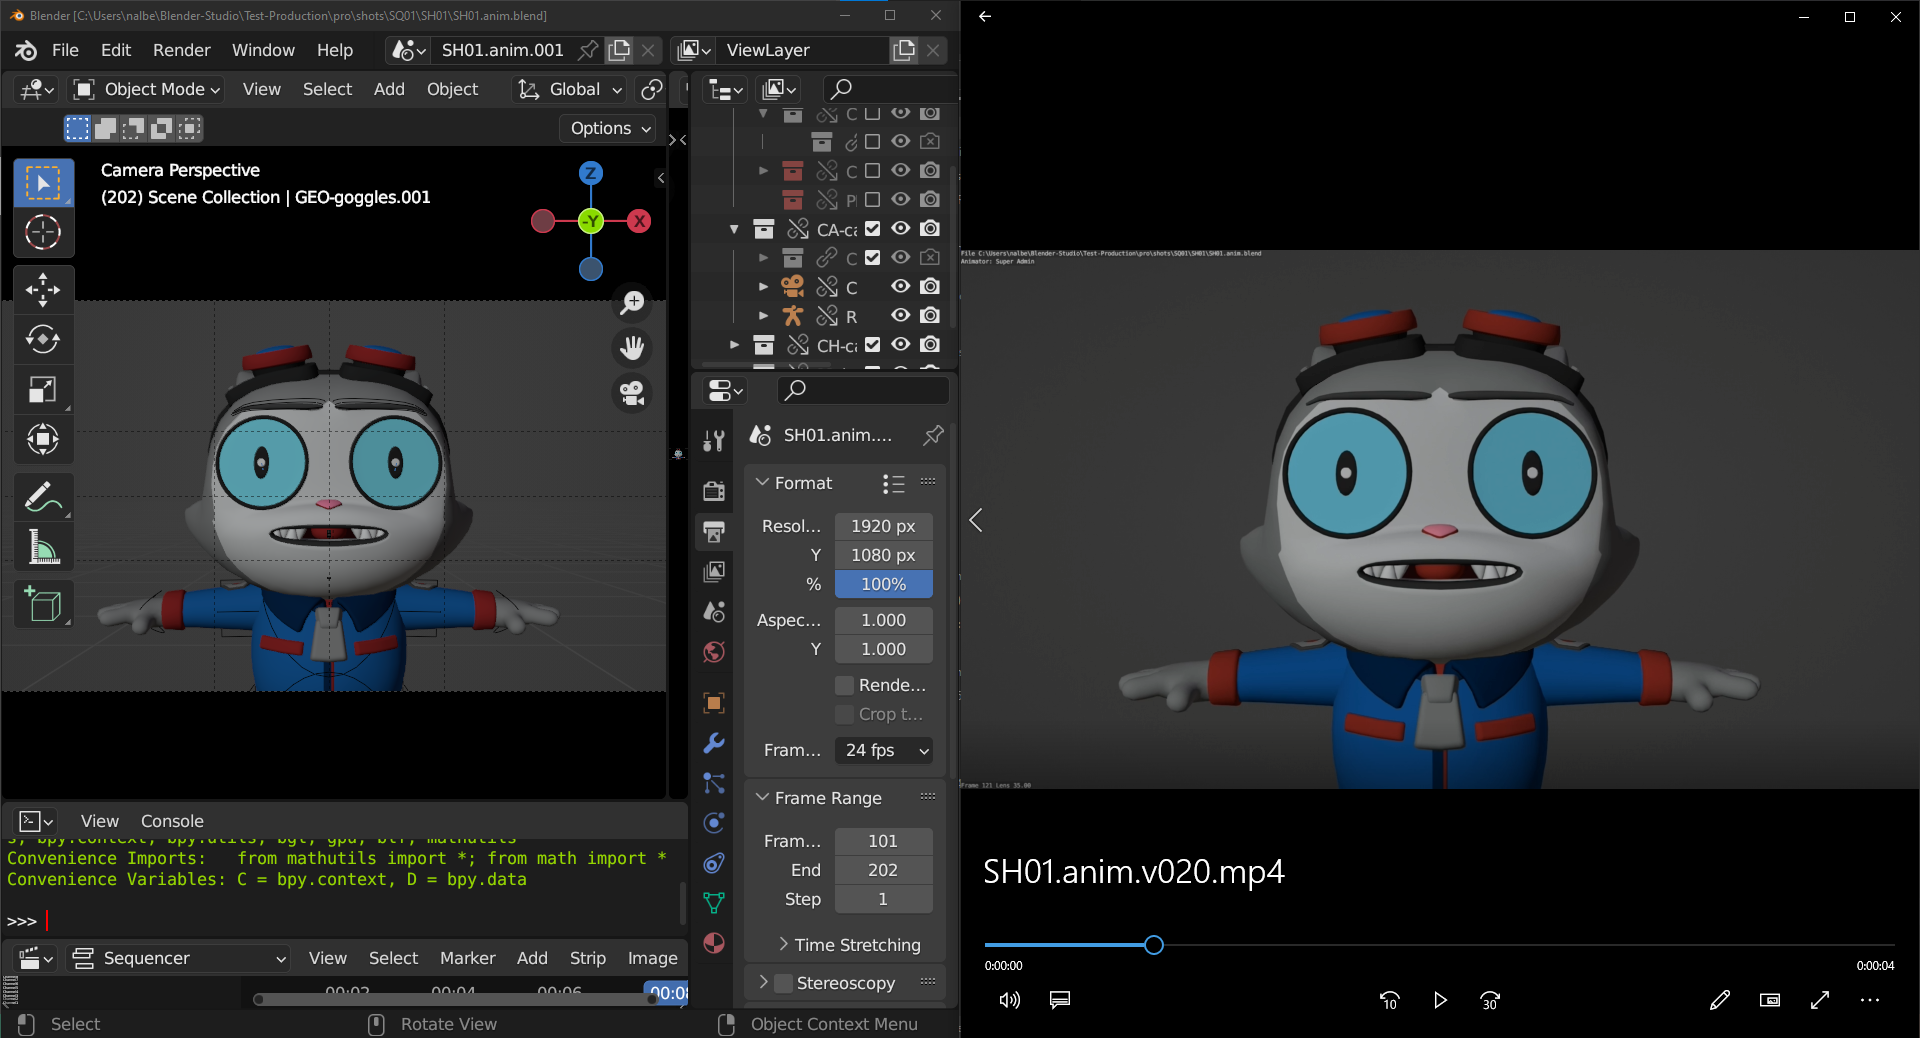Pin the SH01.anim properties context
Viewport: 1920px width, 1038px height.
[933, 435]
